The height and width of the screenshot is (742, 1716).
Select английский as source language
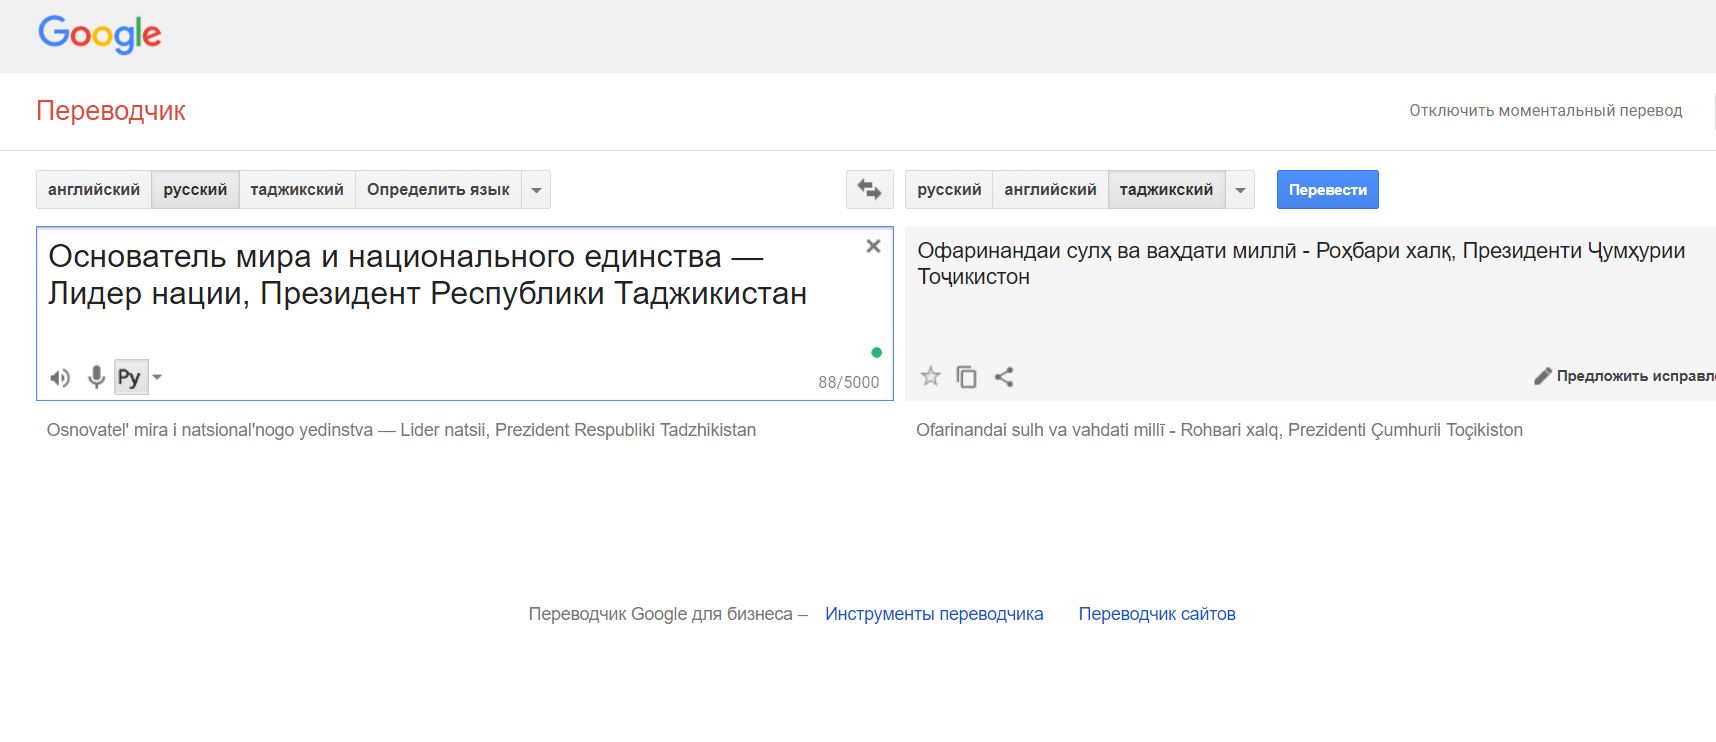(x=94, y=190)
